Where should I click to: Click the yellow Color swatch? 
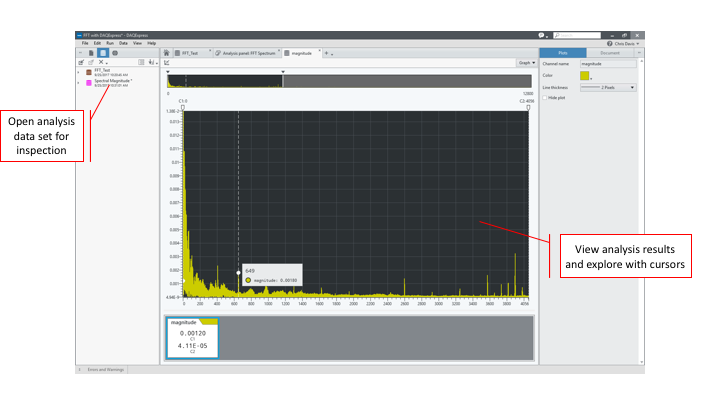(x=585, y=75)
